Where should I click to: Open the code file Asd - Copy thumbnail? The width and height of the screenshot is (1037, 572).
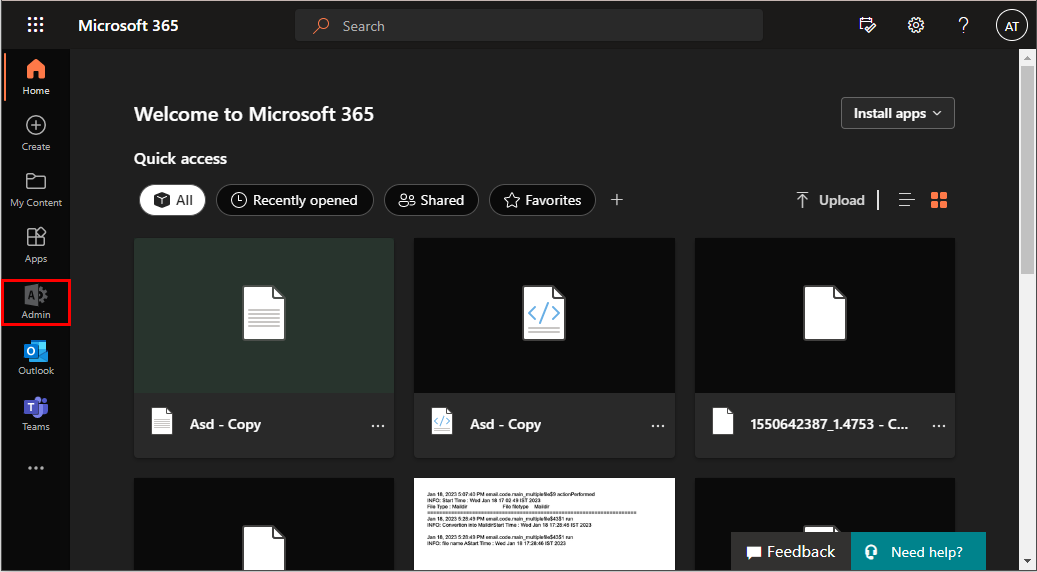pyautogui.click(x=544, y=315)
